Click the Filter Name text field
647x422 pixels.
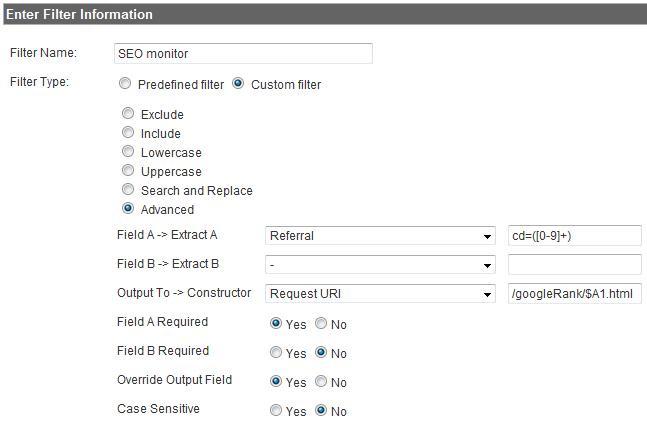pos(243,54)
